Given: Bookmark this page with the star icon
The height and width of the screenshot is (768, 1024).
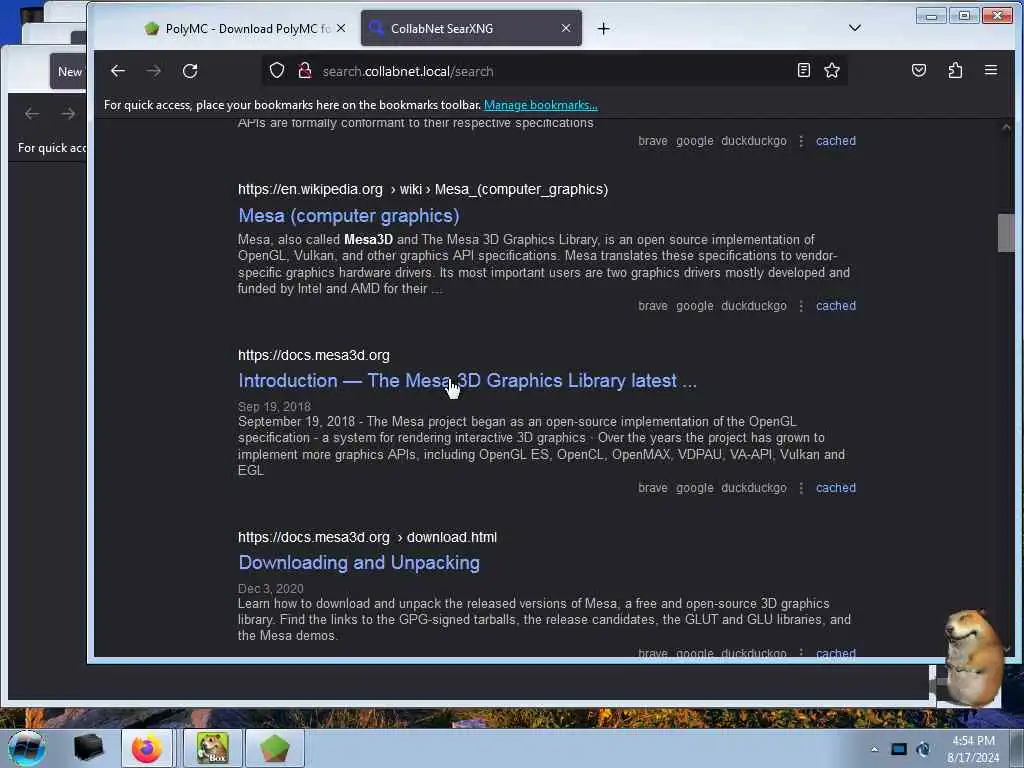Looking at the screenshot, I should 831,71.
